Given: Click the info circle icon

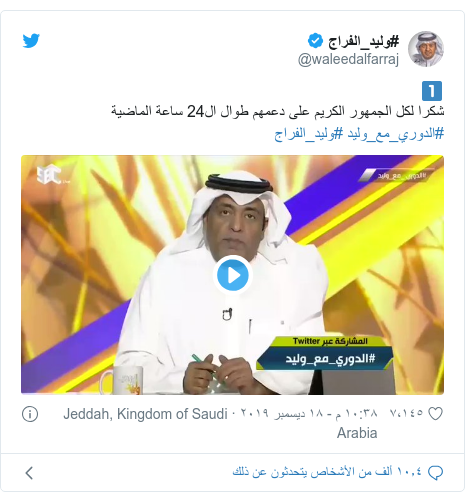Looking at the screenshot, I should tap(30, 414).
